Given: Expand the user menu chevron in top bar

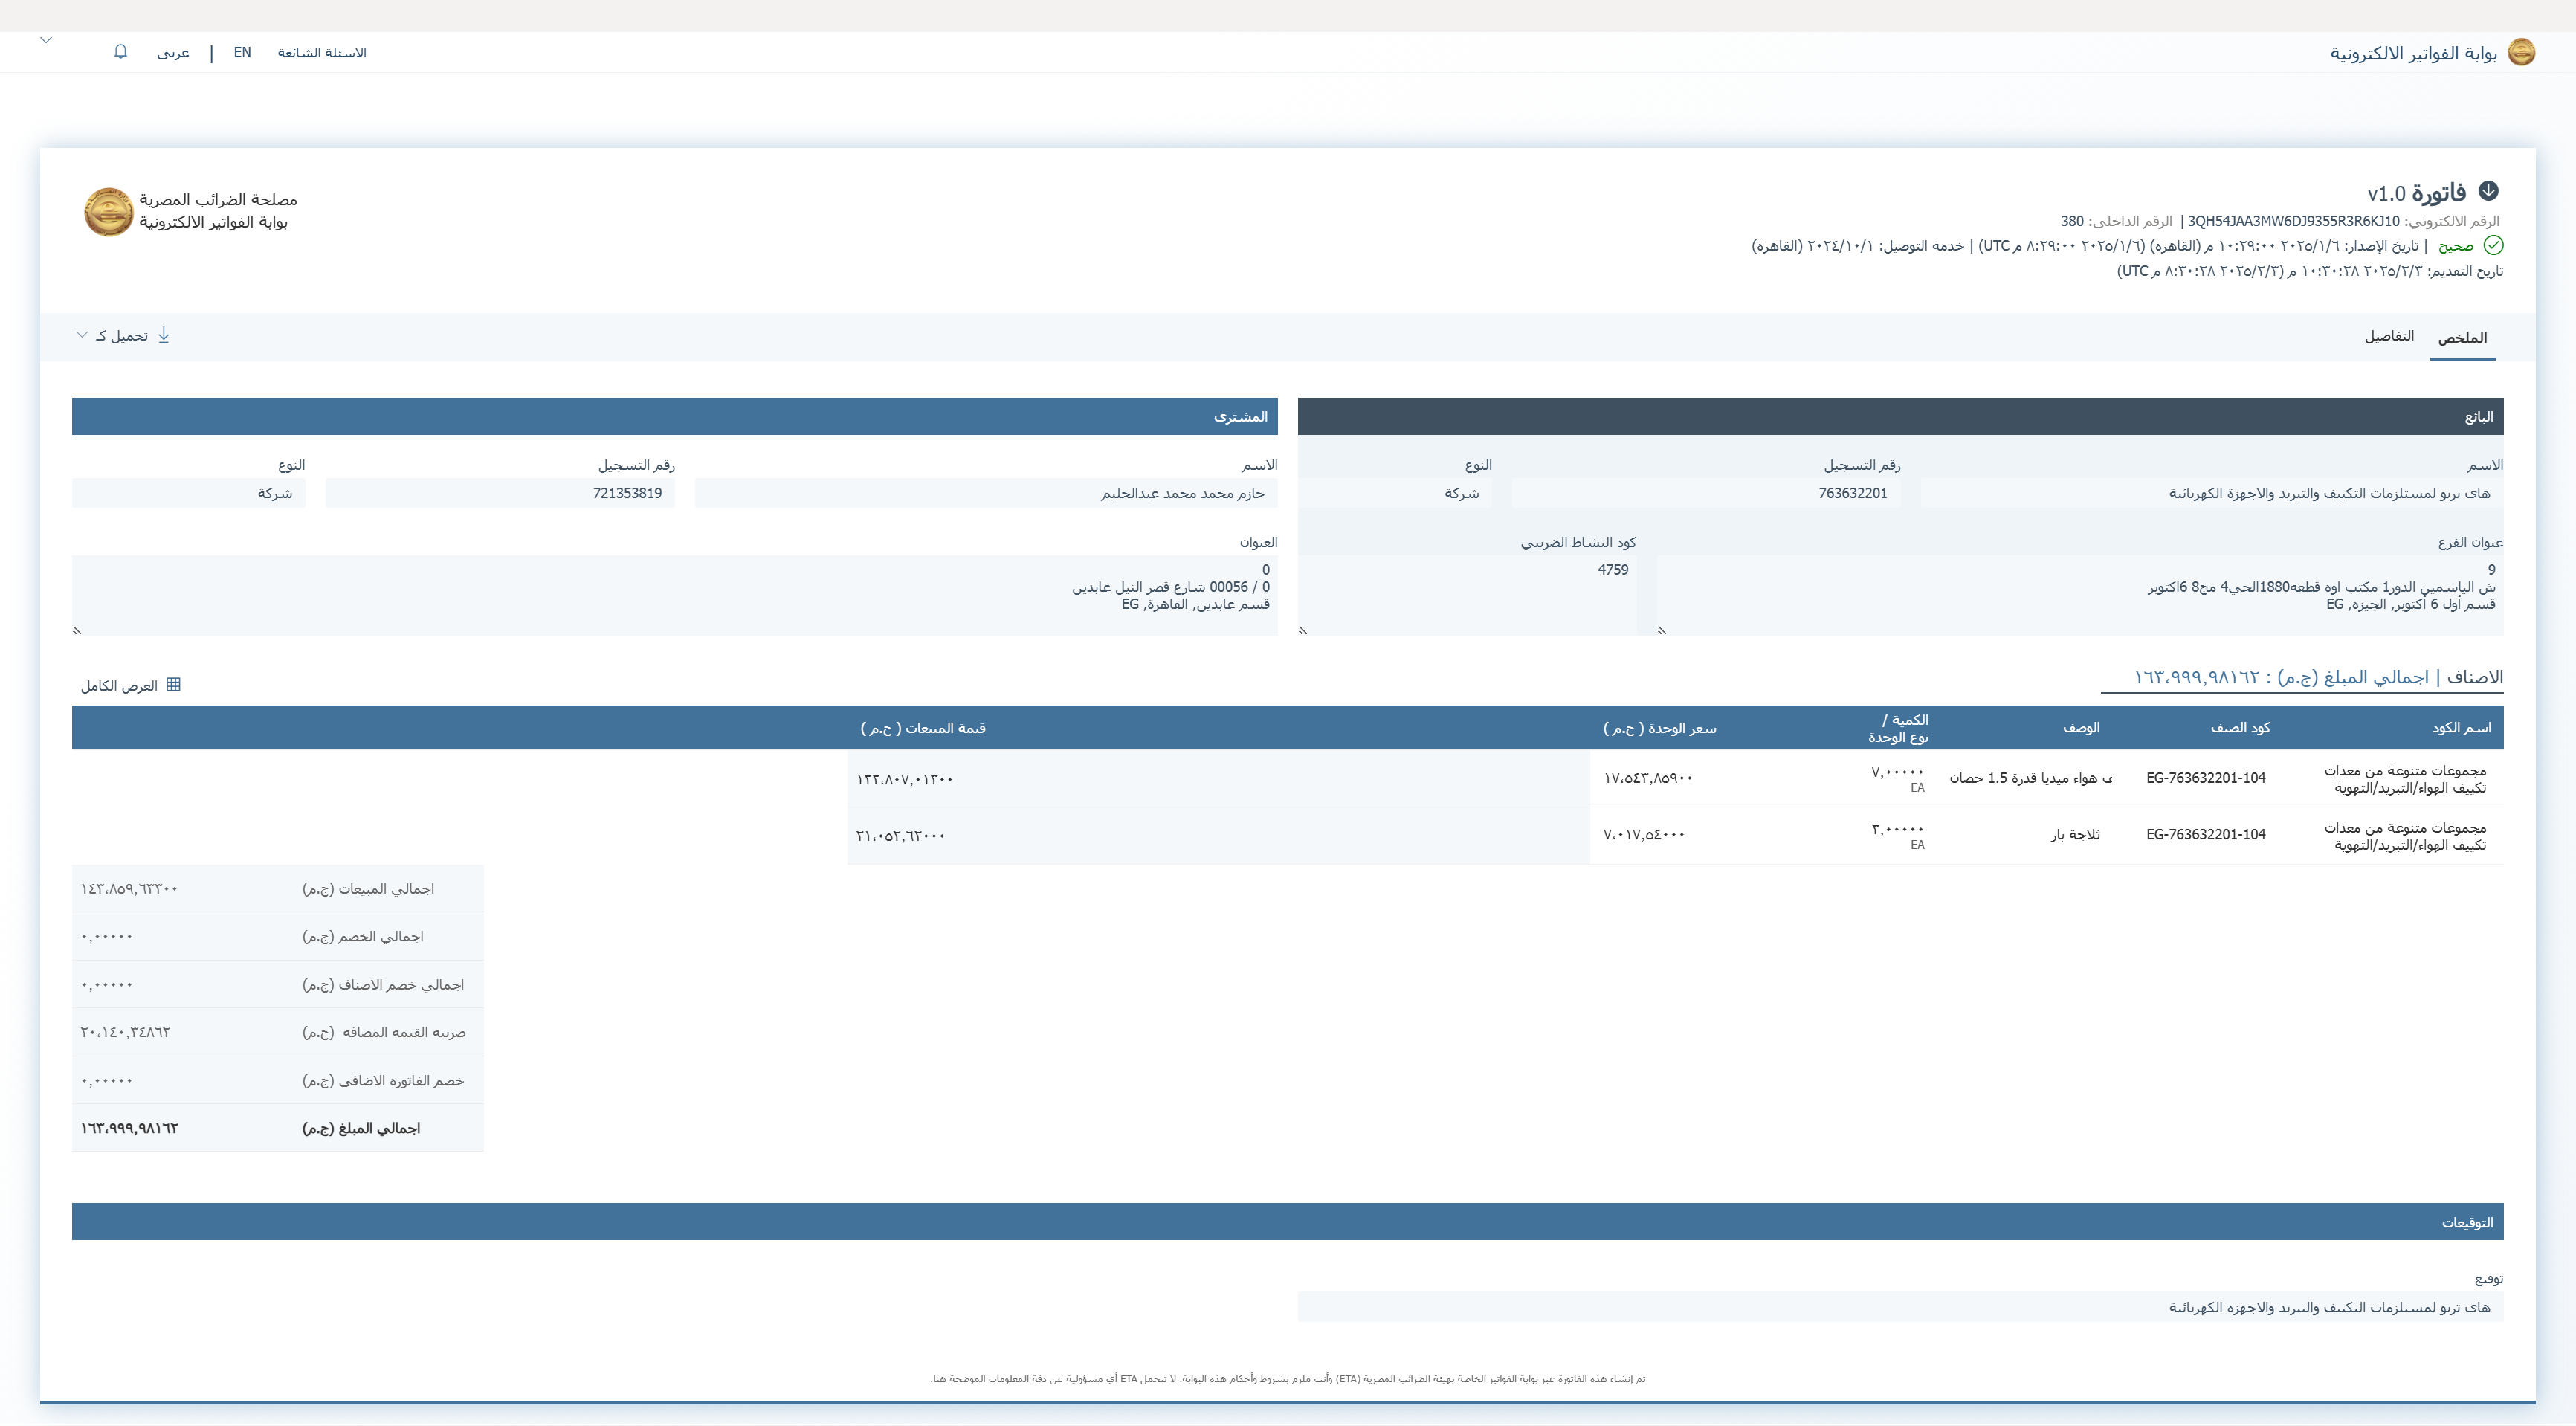Looking at the screenshot, I should pos(46,40).
